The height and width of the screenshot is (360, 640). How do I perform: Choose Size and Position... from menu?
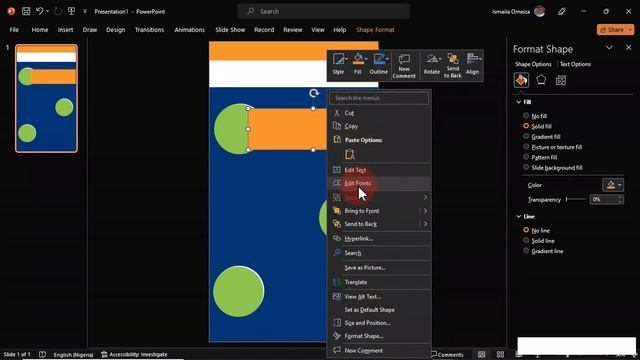[380, 323]
